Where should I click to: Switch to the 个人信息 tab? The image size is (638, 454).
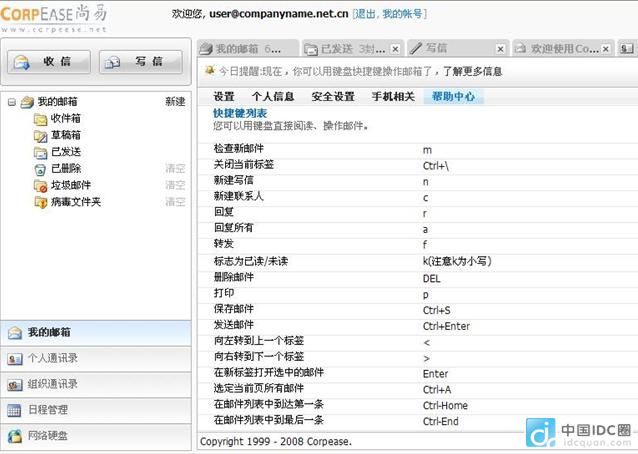tap(272, 97)
